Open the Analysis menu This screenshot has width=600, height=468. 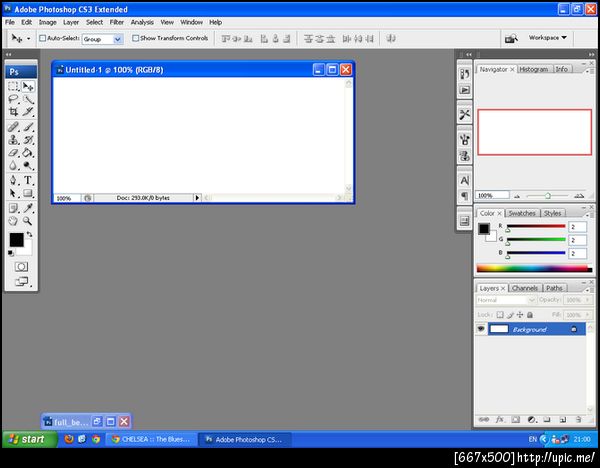pos(142,22)
